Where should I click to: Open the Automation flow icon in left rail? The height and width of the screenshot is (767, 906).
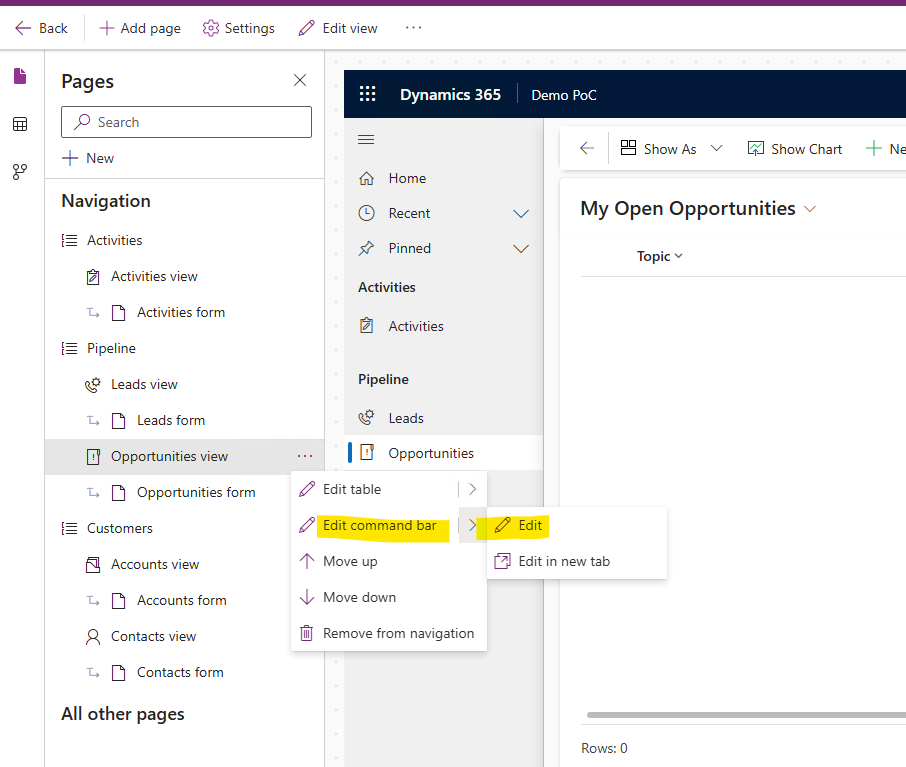20,172
